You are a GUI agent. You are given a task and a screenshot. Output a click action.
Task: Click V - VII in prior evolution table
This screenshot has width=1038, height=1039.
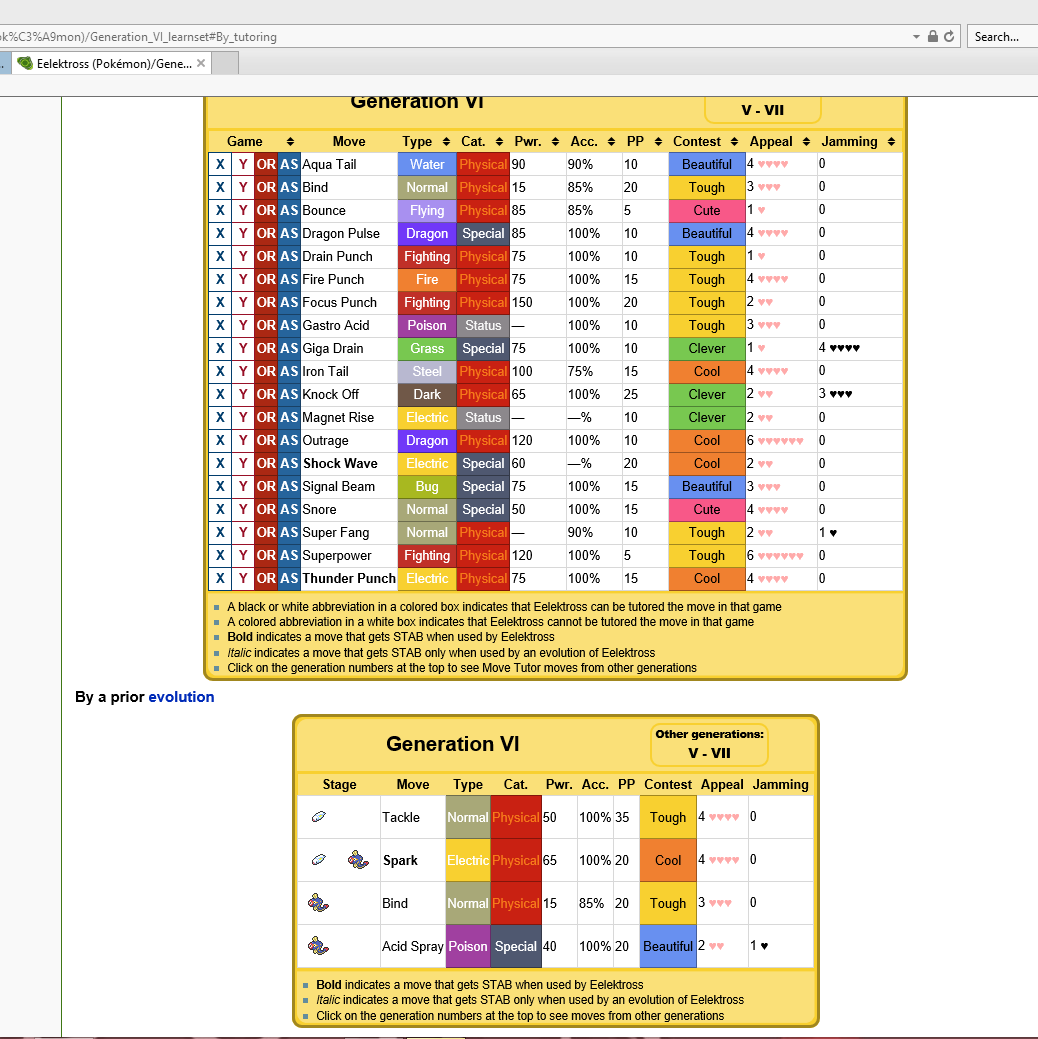pos(709,753)
